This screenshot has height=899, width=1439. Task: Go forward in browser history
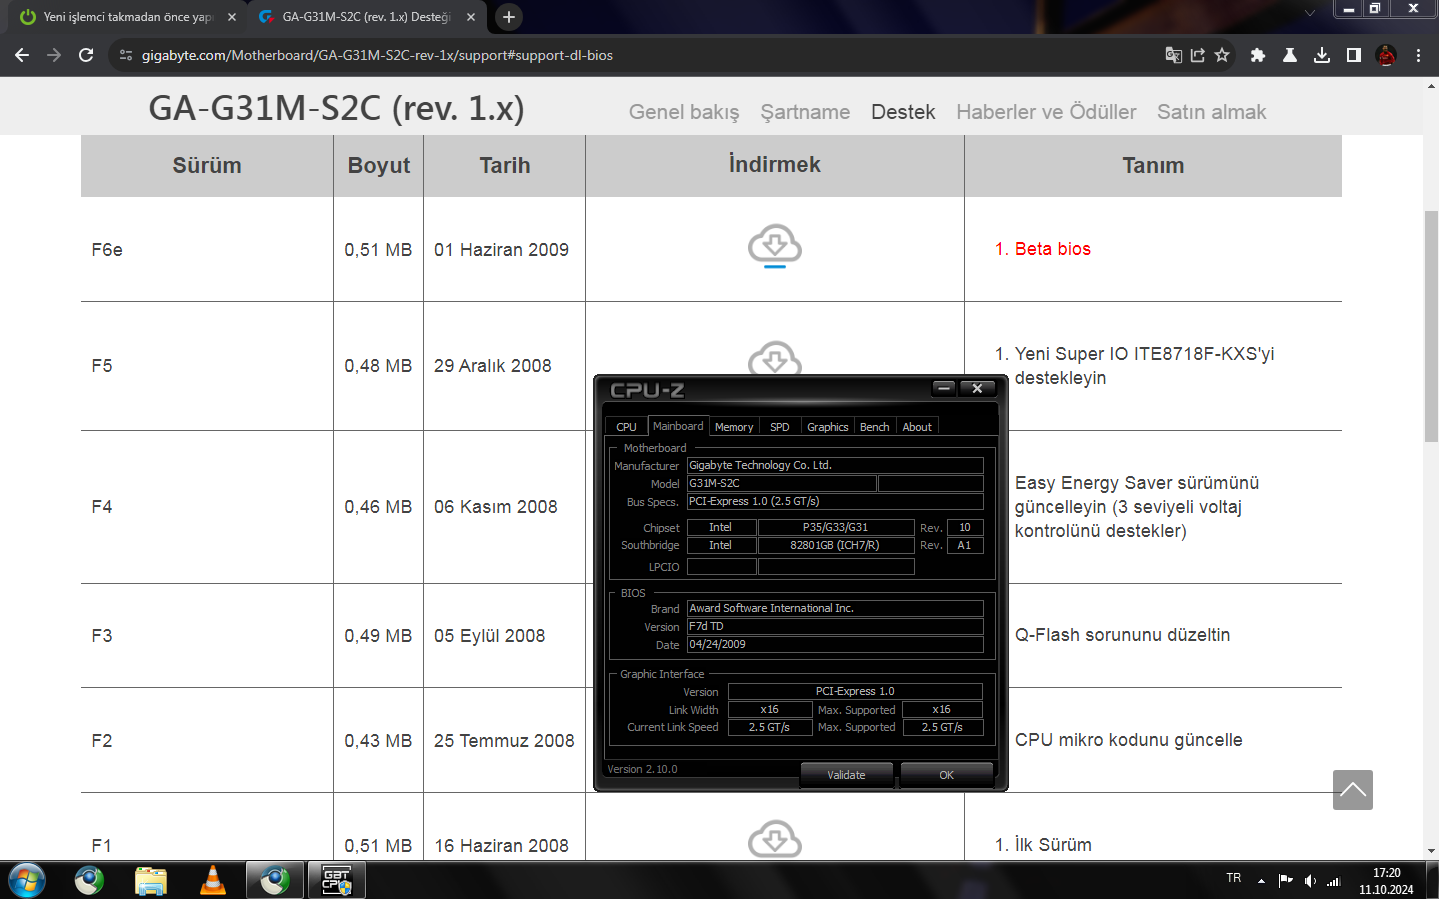point(54,55)
